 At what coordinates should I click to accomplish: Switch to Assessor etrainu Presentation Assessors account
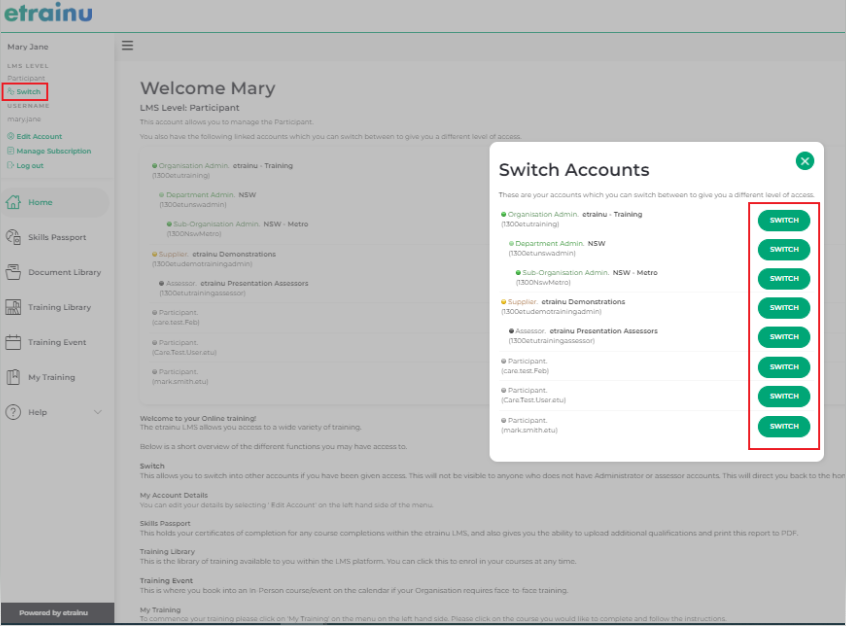783,337
